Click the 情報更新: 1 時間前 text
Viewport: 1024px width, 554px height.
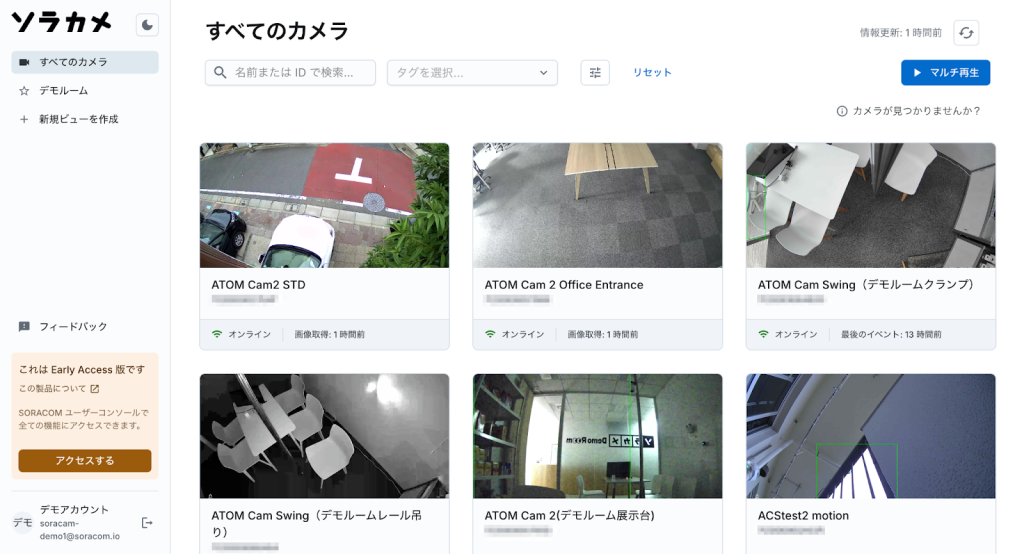[901, 33]
